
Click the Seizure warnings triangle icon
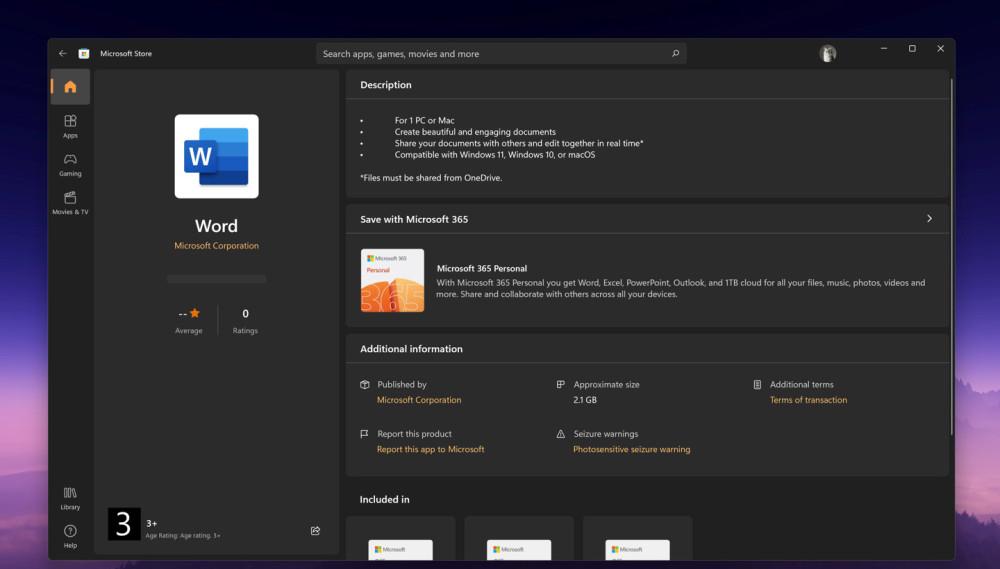[x=561, y=434]
